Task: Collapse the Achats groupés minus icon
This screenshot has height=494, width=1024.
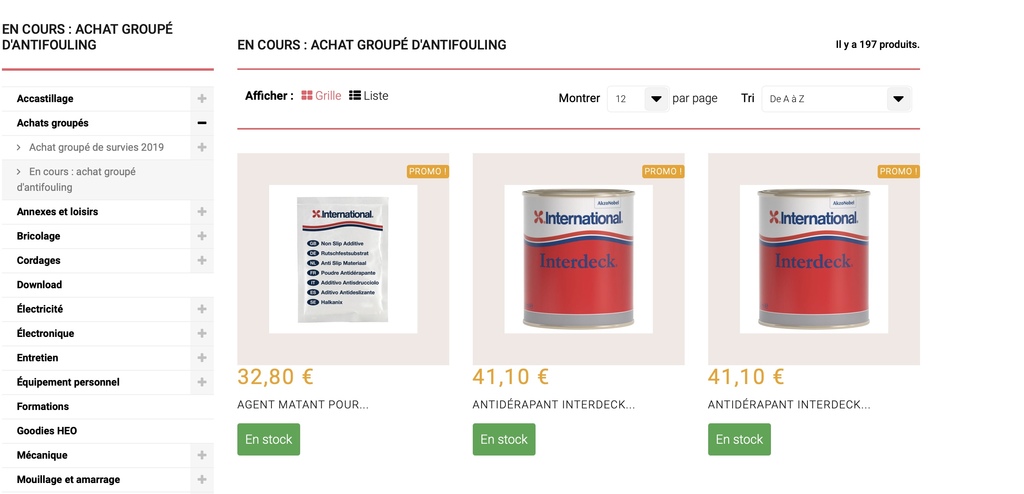Action: [202, 123]
